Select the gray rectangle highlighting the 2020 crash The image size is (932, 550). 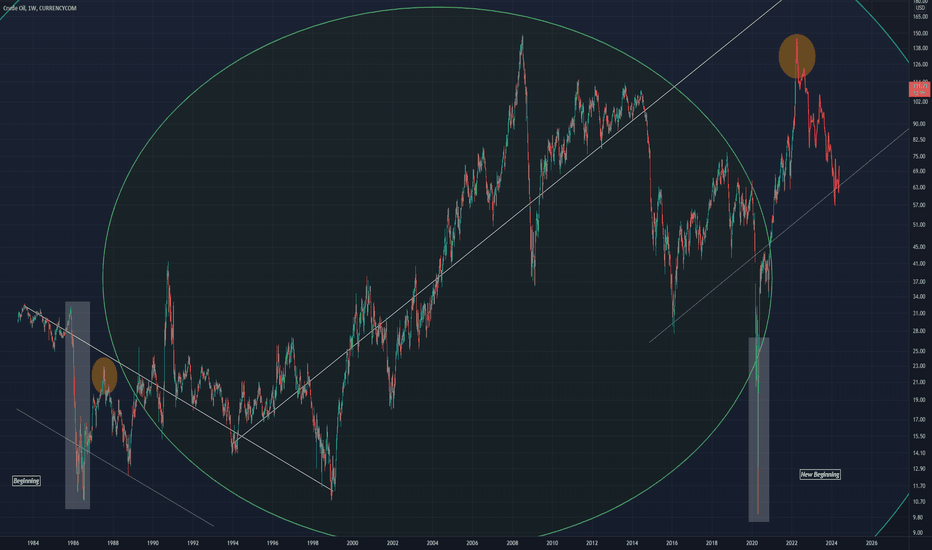(758, 430)
